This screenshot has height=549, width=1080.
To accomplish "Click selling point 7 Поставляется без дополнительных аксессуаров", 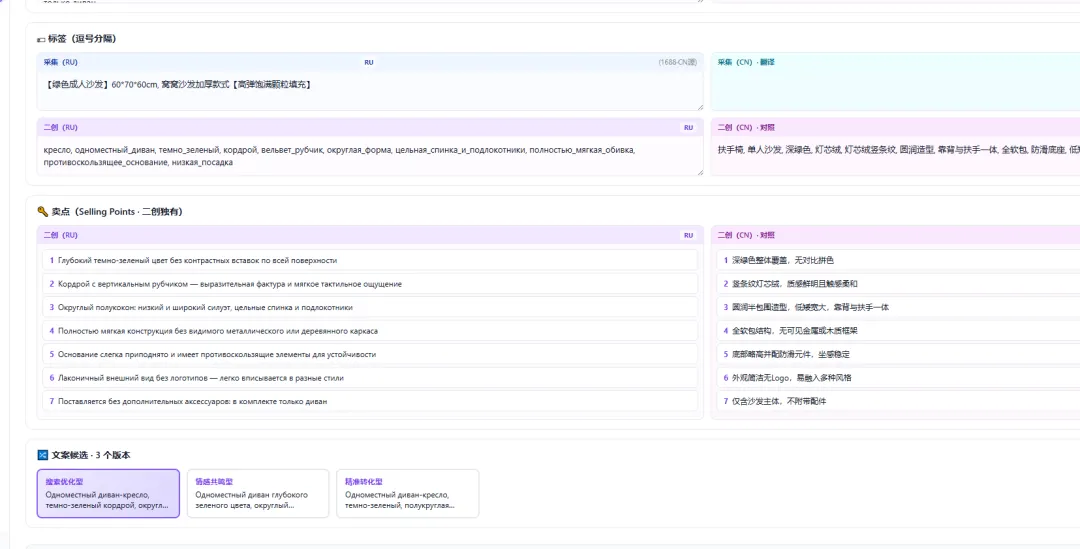I will (x=370, y=401).
